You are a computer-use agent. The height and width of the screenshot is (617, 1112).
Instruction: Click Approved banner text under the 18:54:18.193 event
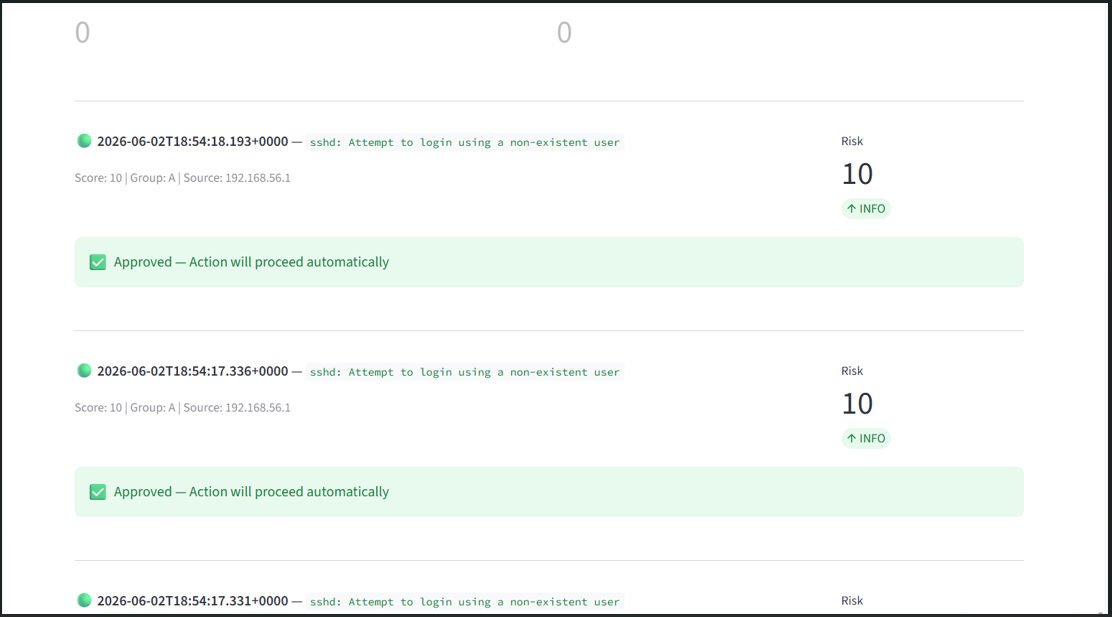[x=251, y=262]
